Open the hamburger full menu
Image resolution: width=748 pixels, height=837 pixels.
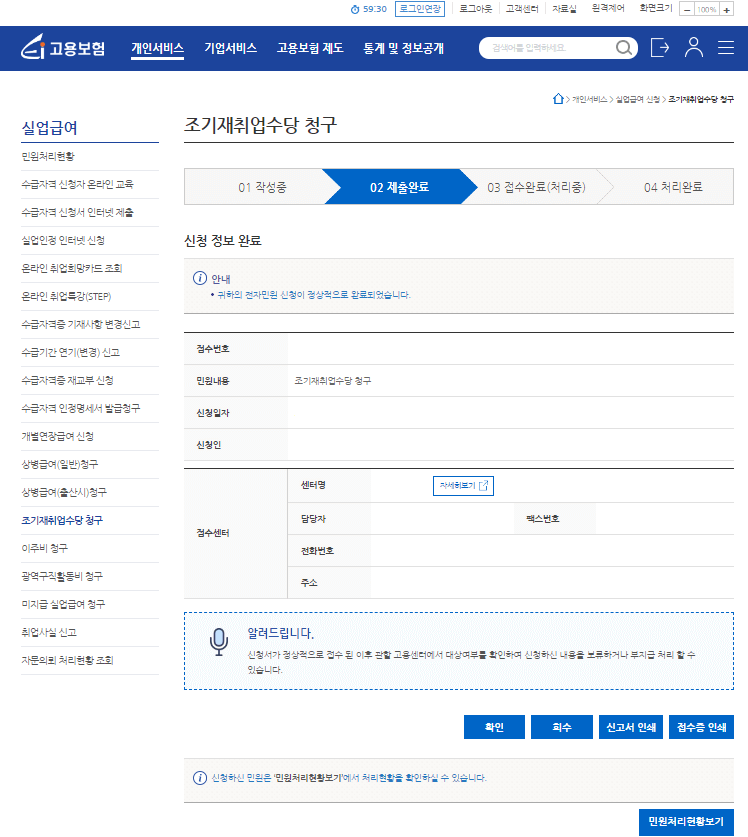pyautogui.click(x=726, y=48)
